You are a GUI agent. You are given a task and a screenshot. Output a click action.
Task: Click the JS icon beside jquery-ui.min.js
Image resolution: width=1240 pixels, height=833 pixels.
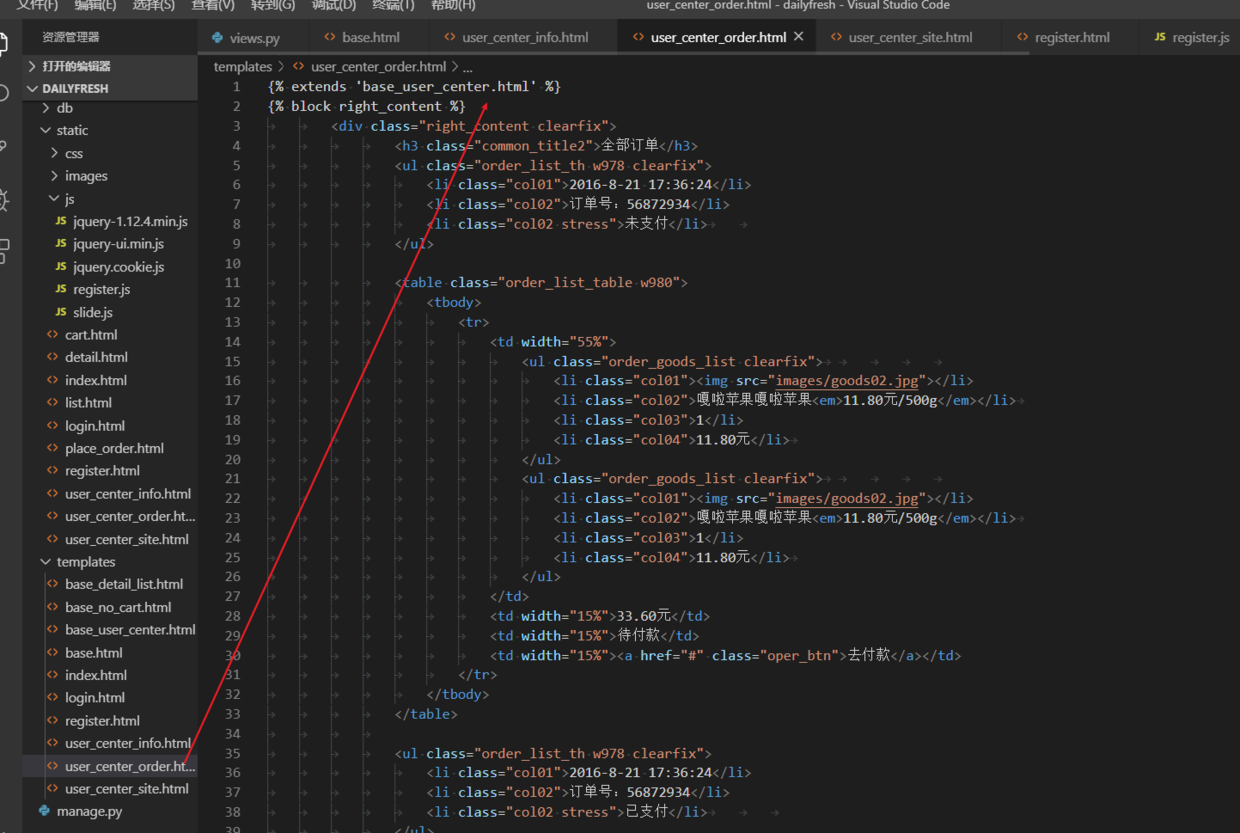click(x=61, y=244)
